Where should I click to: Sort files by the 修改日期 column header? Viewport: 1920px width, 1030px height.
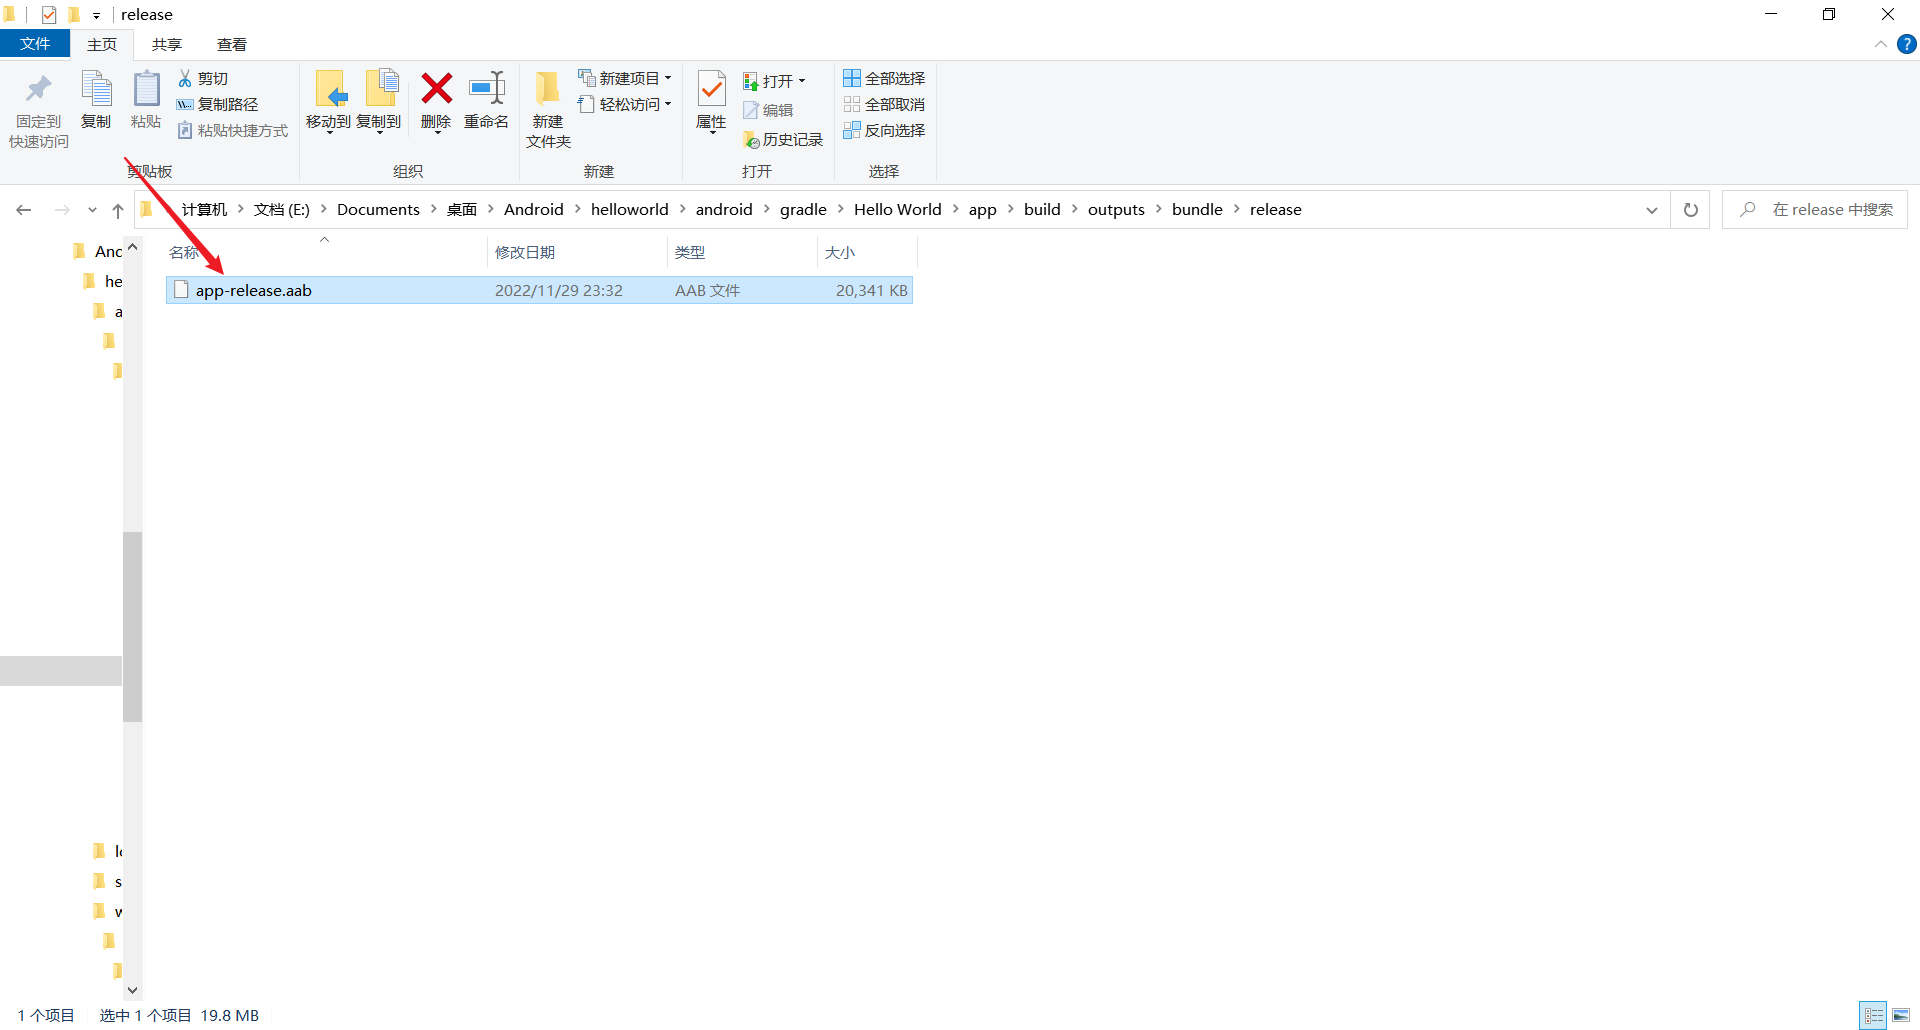tap(524, 252)
